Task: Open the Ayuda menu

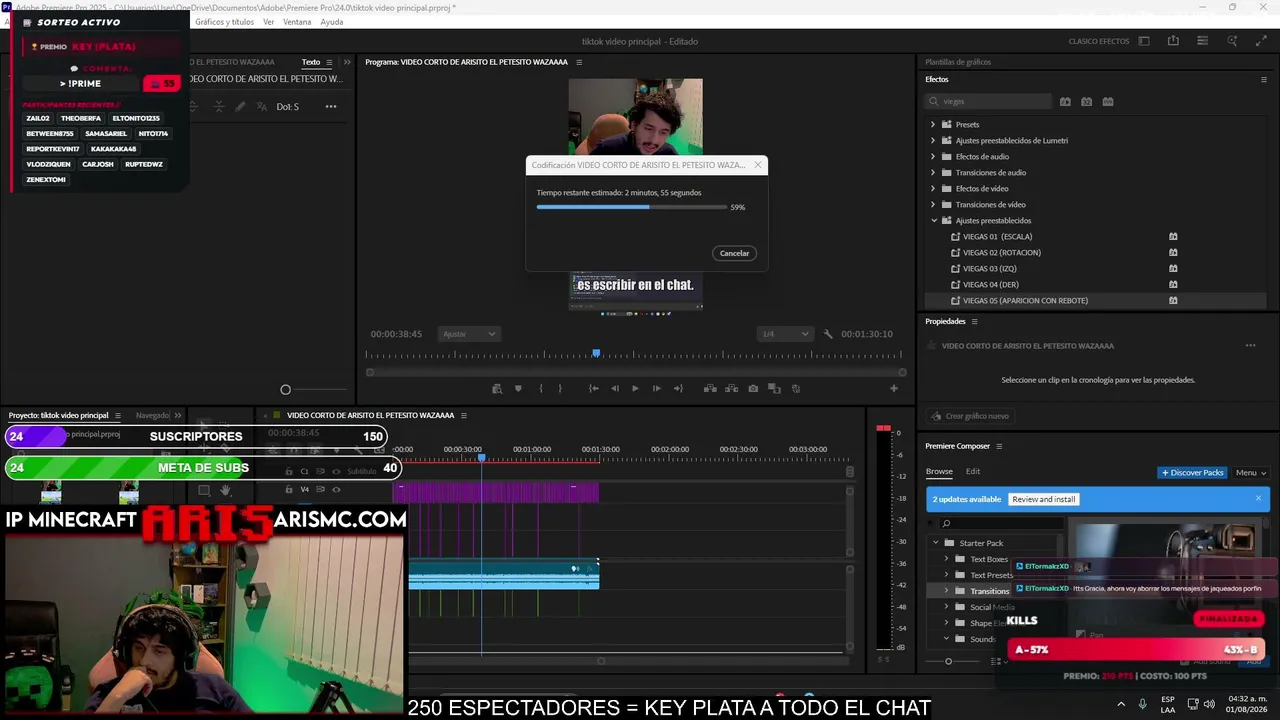Action: point(332,22)
